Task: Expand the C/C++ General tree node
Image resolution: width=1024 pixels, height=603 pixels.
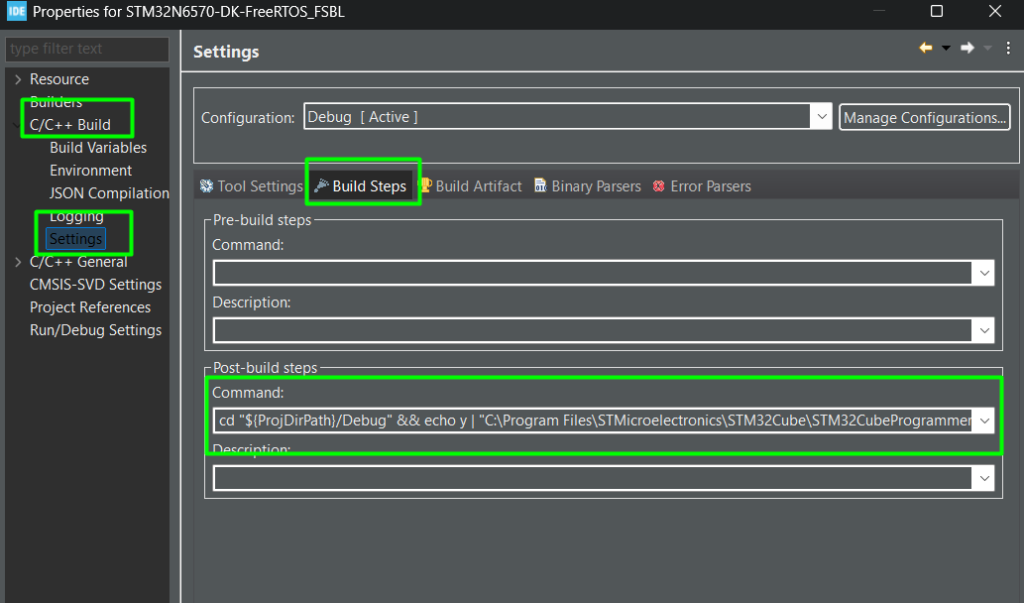Action: tap(18, 262)
